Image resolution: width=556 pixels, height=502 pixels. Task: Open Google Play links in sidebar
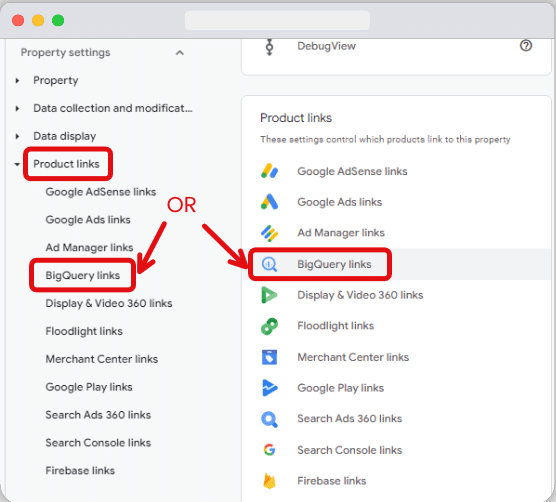pos(89,387)
